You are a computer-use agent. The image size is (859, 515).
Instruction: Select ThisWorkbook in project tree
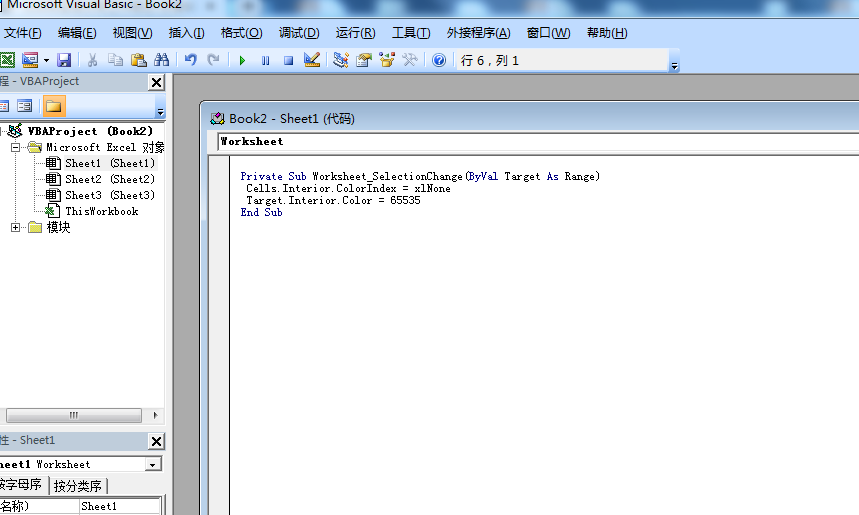(101, 211)
